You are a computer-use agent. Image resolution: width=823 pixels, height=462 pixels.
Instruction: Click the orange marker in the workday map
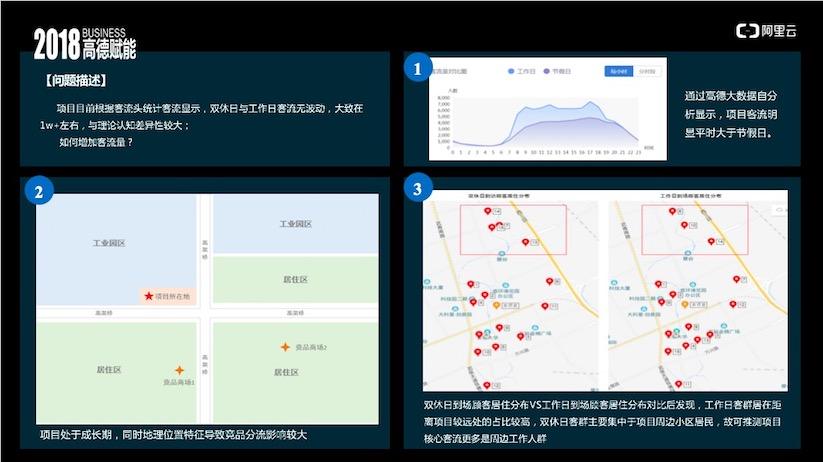684,304
